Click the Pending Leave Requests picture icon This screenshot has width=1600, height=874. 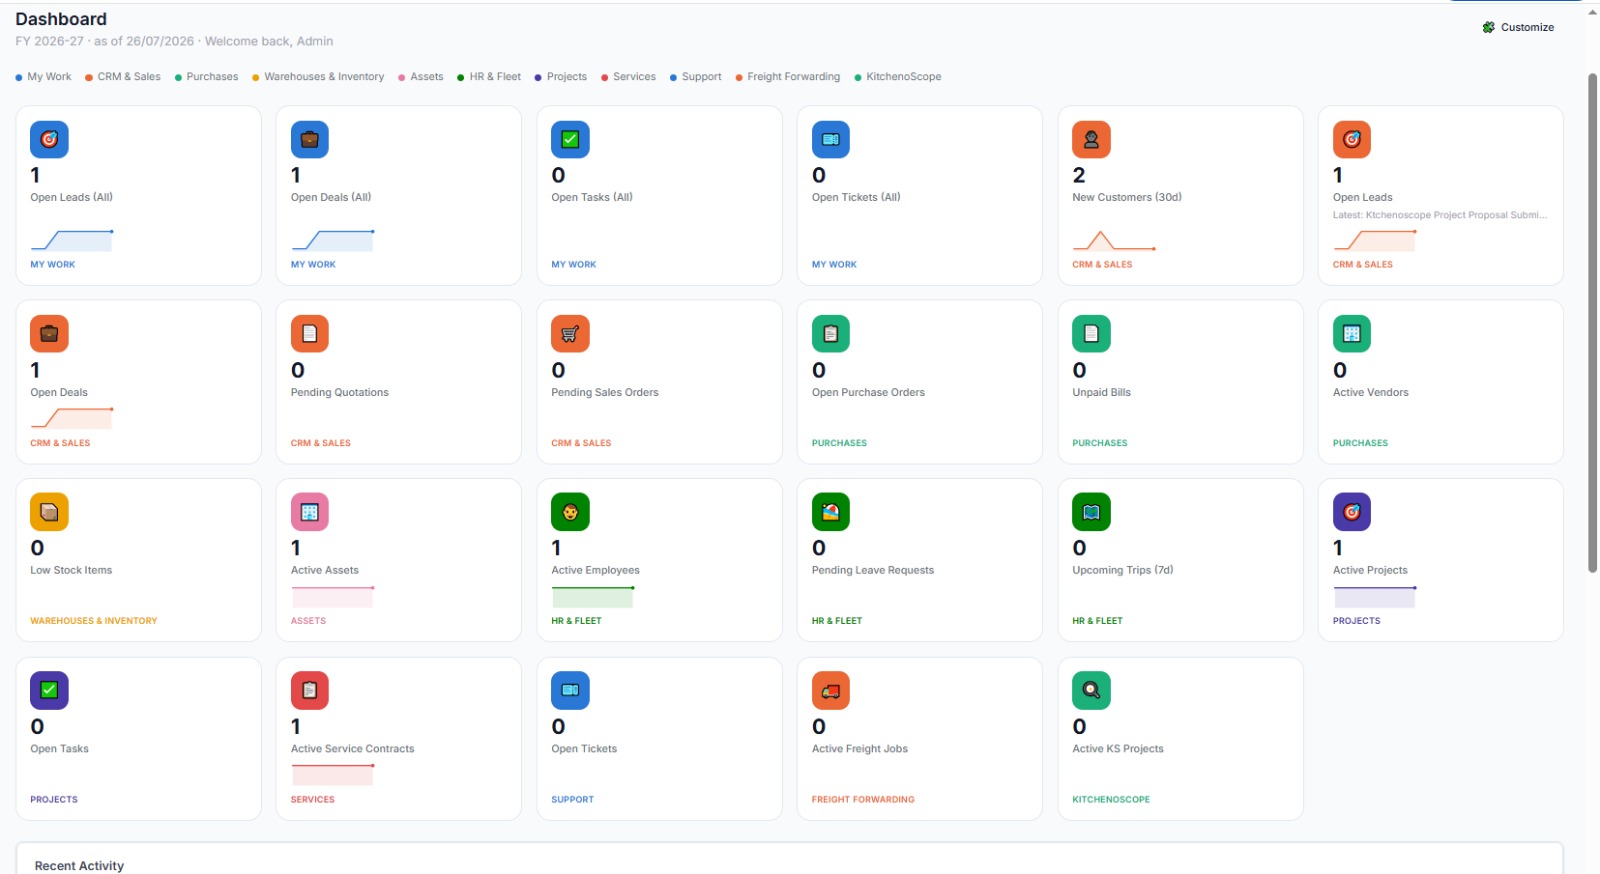[x=831, y=512]
